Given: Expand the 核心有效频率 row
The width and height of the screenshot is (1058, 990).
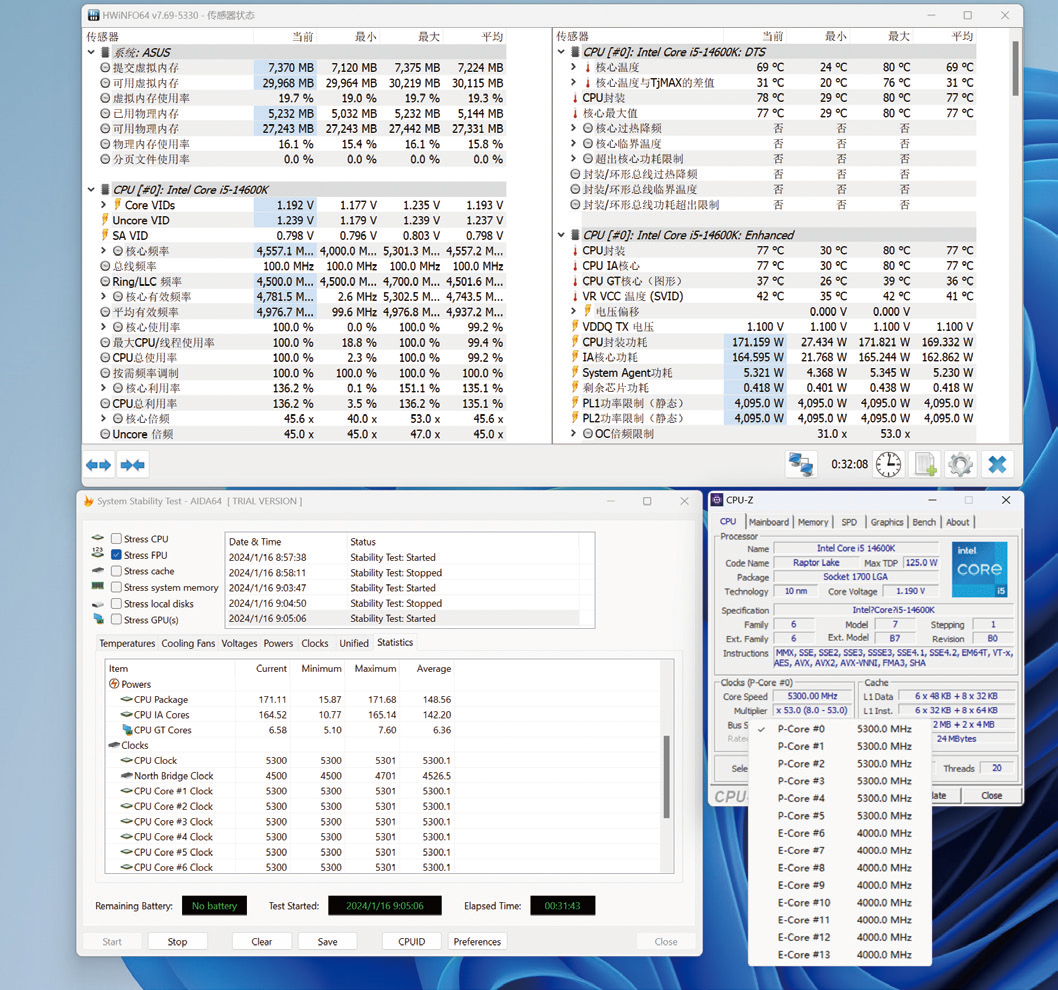Looking at the screenshot, I should (x=103, y=296).
